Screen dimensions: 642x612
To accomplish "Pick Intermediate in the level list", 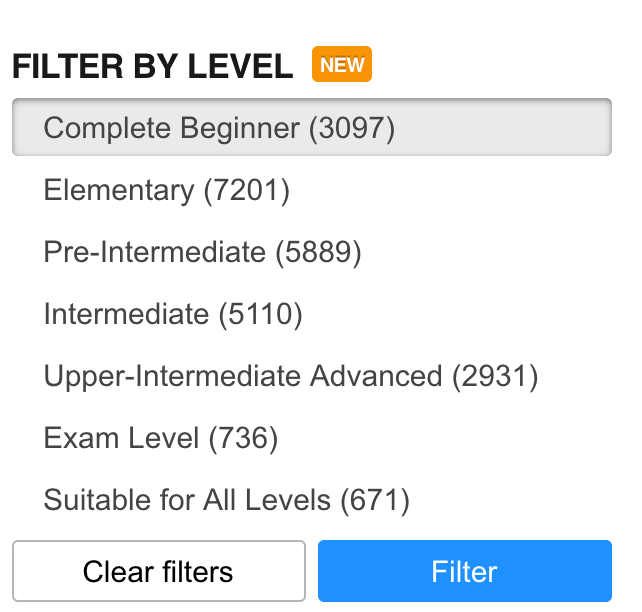I will point(173,314).
